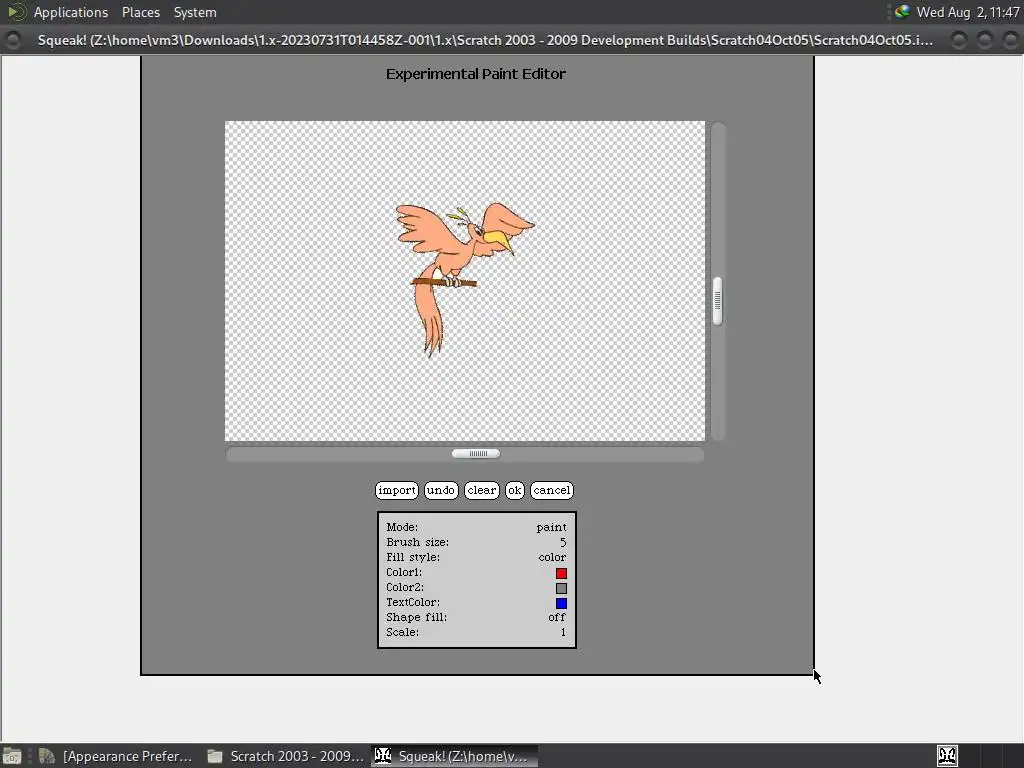Click the 'Fill style:' label

pyautogui.click(x=413, y=557)
